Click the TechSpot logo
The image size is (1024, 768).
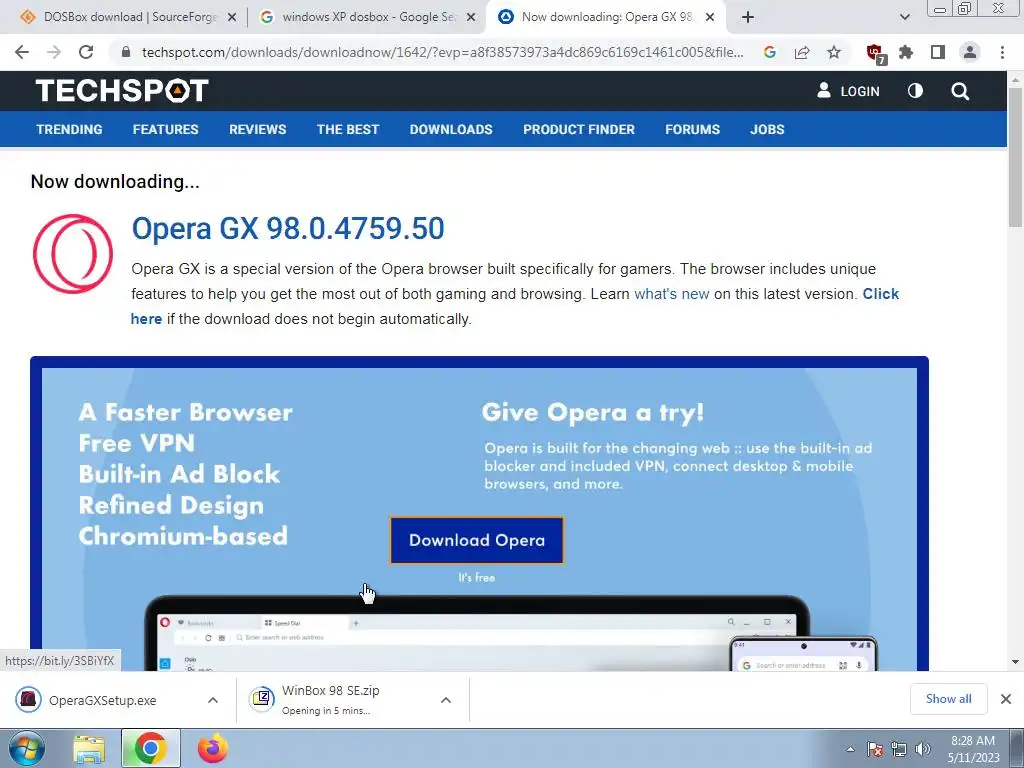pyautogui.click(x=122, y=91)
